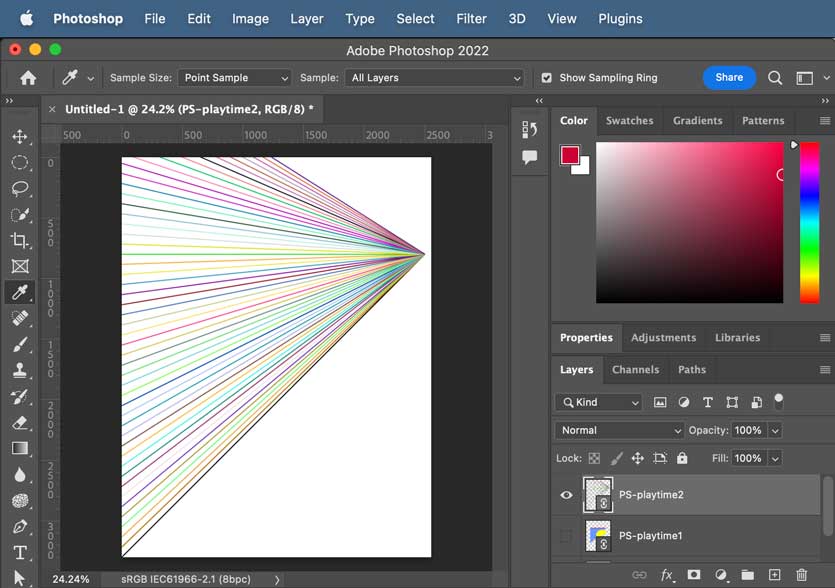This screenshot has width=835, height=588.
Task: Select the Spot Healing Brush tool
Action: tap(20, 318)
